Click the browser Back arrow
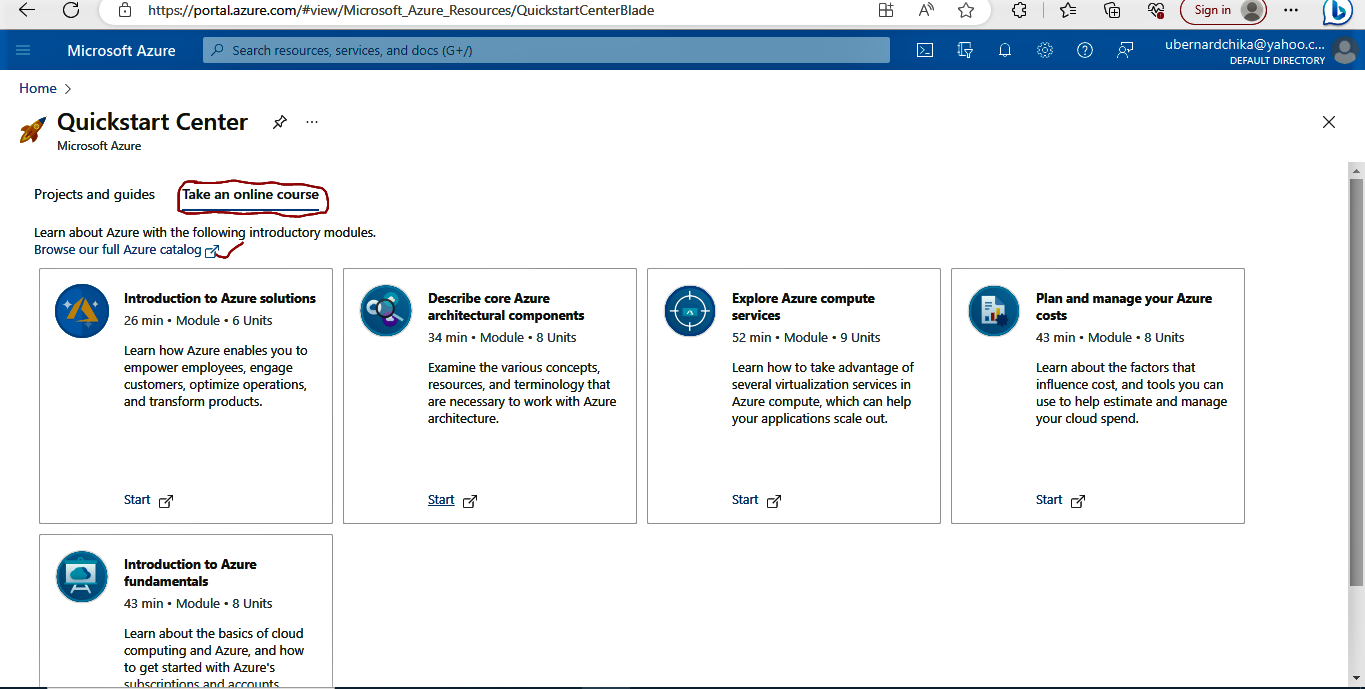 [27, 10]
